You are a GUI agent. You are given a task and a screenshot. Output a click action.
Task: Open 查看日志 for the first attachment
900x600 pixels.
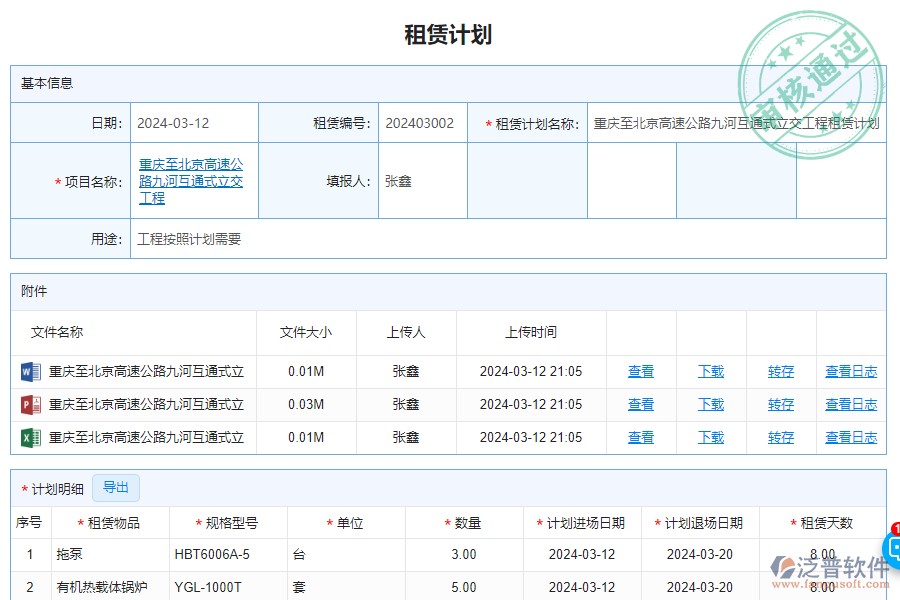tap(850, 370)
